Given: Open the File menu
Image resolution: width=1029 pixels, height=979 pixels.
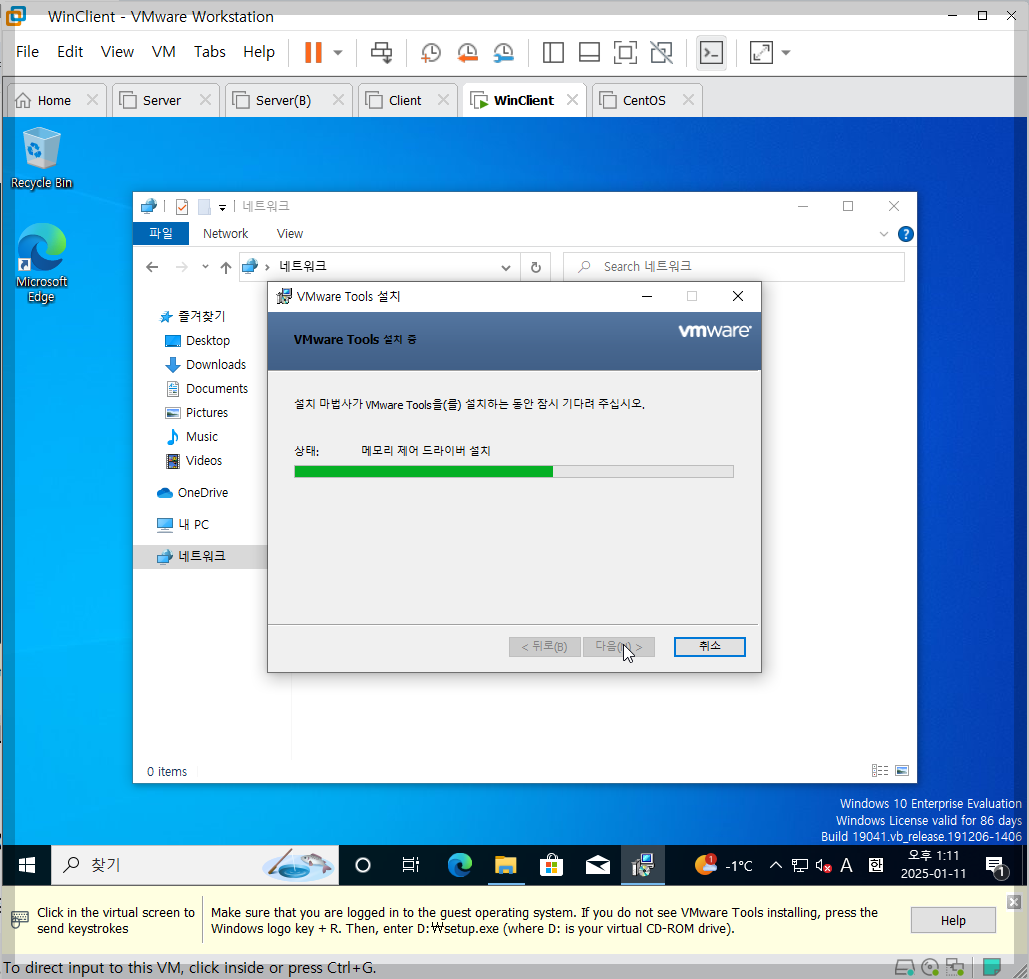Looking at the screenshot, I should tap(28, 52).
